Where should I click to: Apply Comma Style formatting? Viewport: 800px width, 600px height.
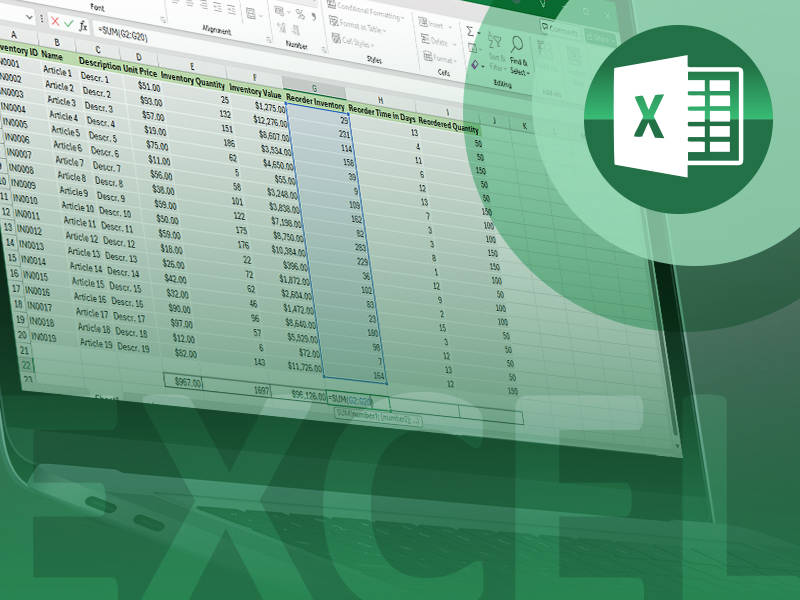[313, 17]
